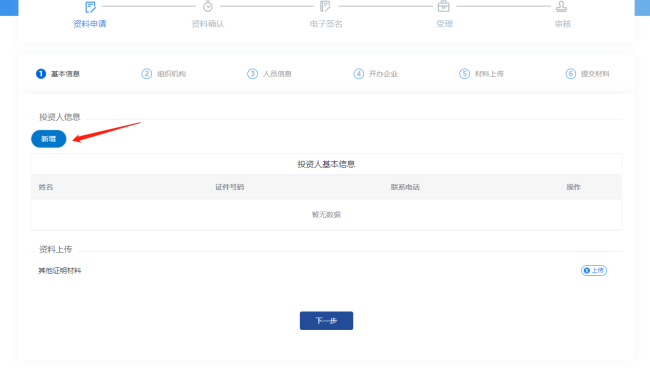This screenshot has height=374, width=650.
Task: Switch to the 人员信息 tab
Action: (x=277, y=74)
